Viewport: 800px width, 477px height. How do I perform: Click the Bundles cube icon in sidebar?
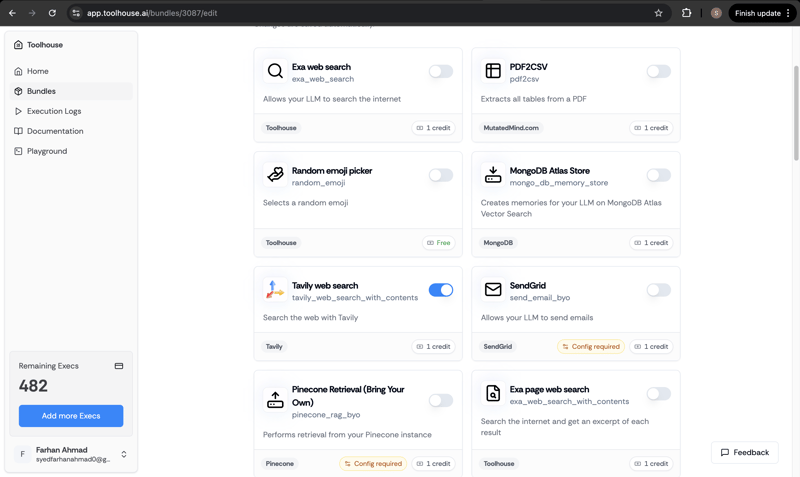click(x=18, y=91)
